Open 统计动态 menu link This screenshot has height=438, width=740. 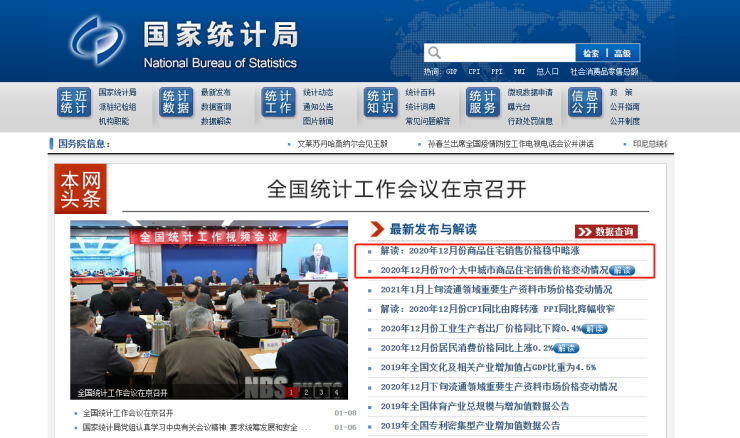318,93
